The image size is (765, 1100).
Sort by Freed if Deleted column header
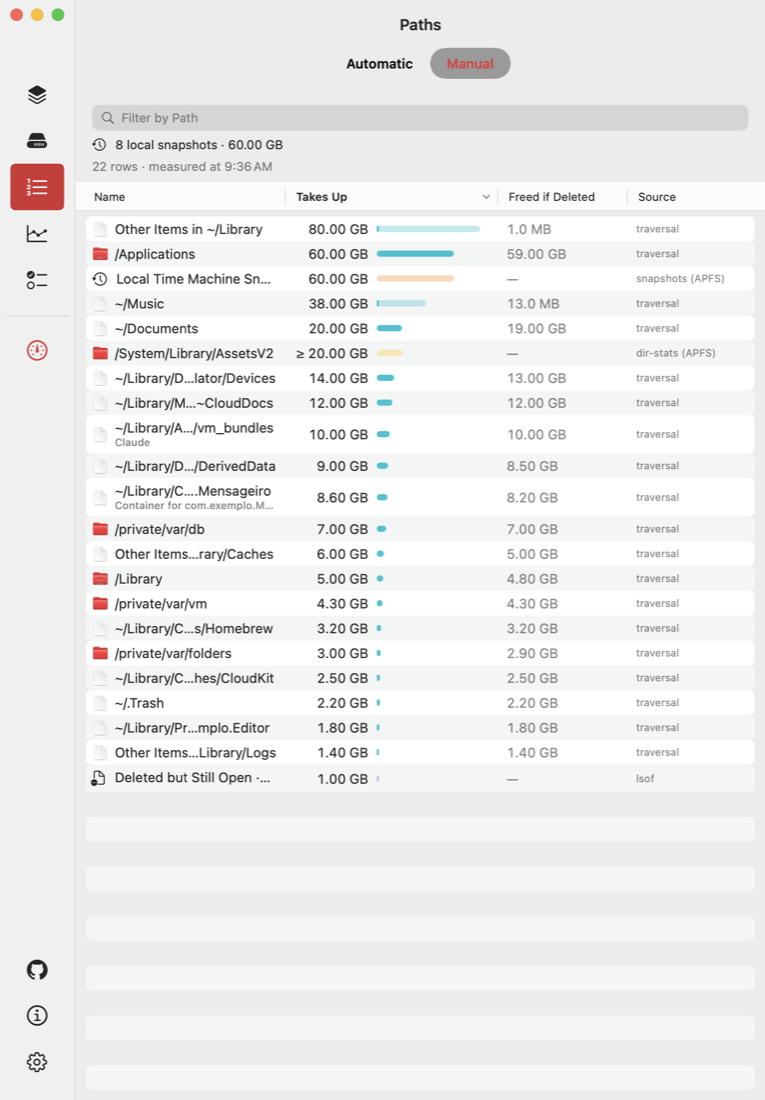[552, 197]
